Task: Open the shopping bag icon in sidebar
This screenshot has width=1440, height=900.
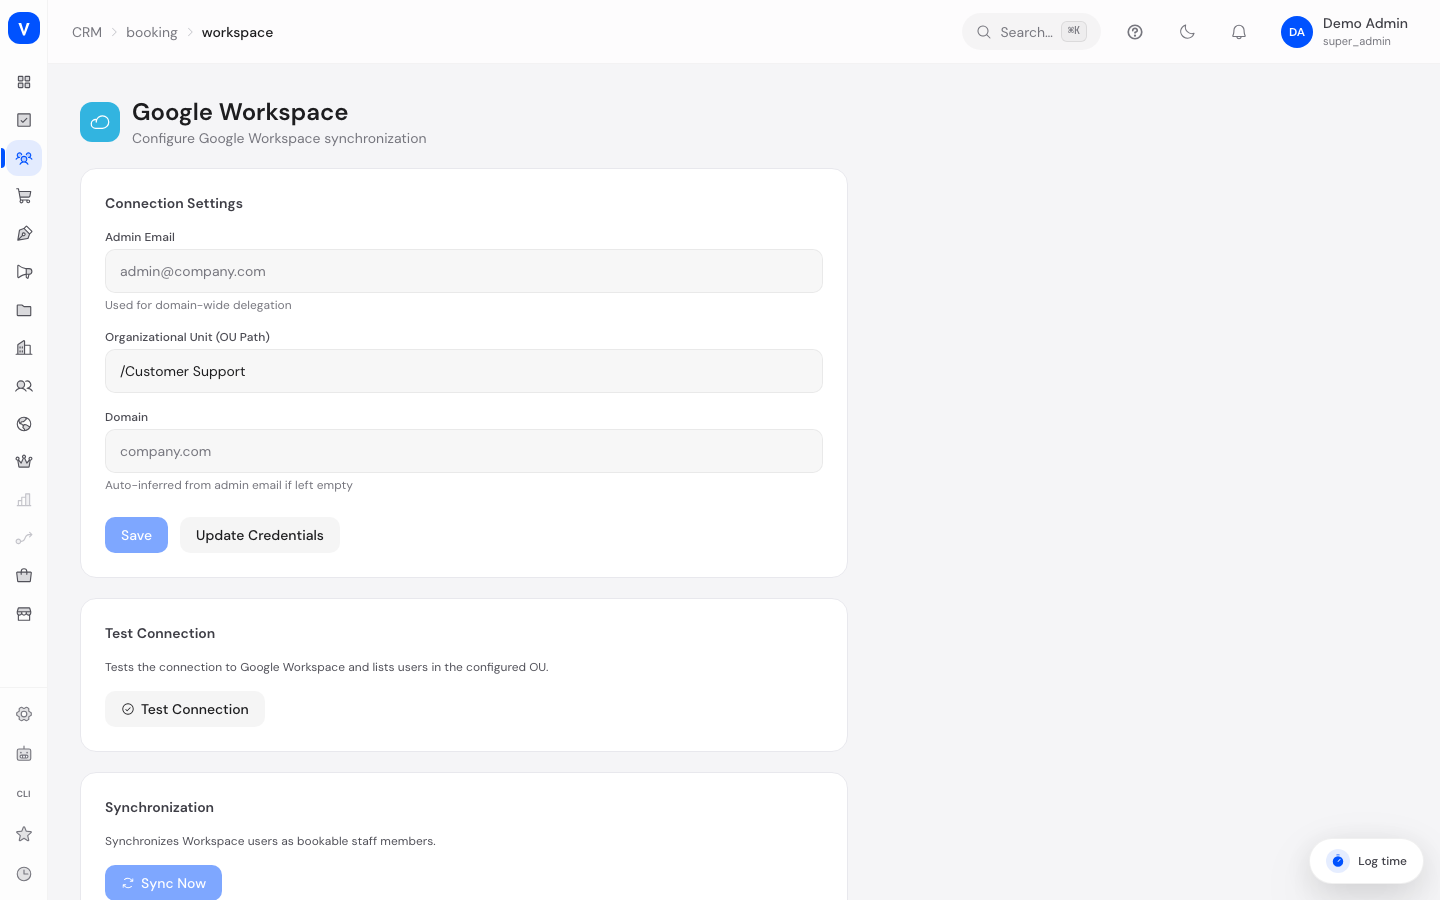Action: 24,576
